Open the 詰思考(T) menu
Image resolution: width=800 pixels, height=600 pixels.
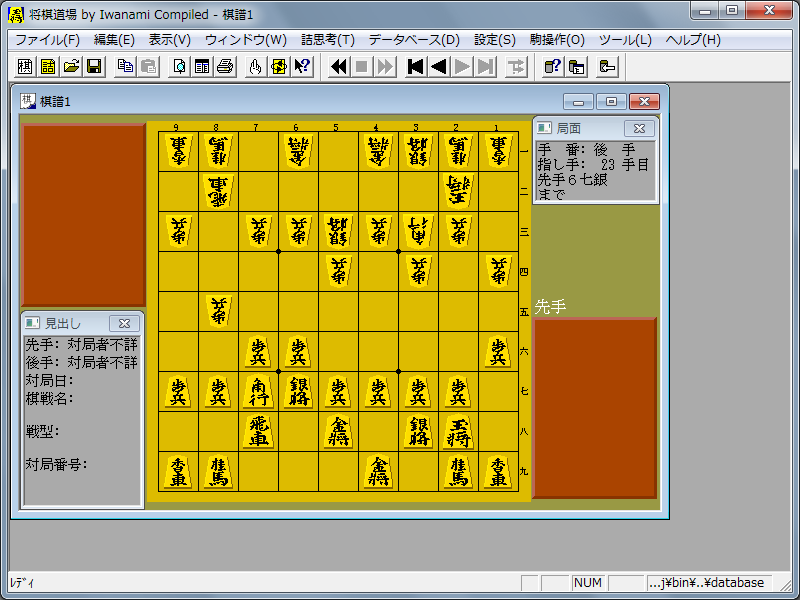(328, 40)
